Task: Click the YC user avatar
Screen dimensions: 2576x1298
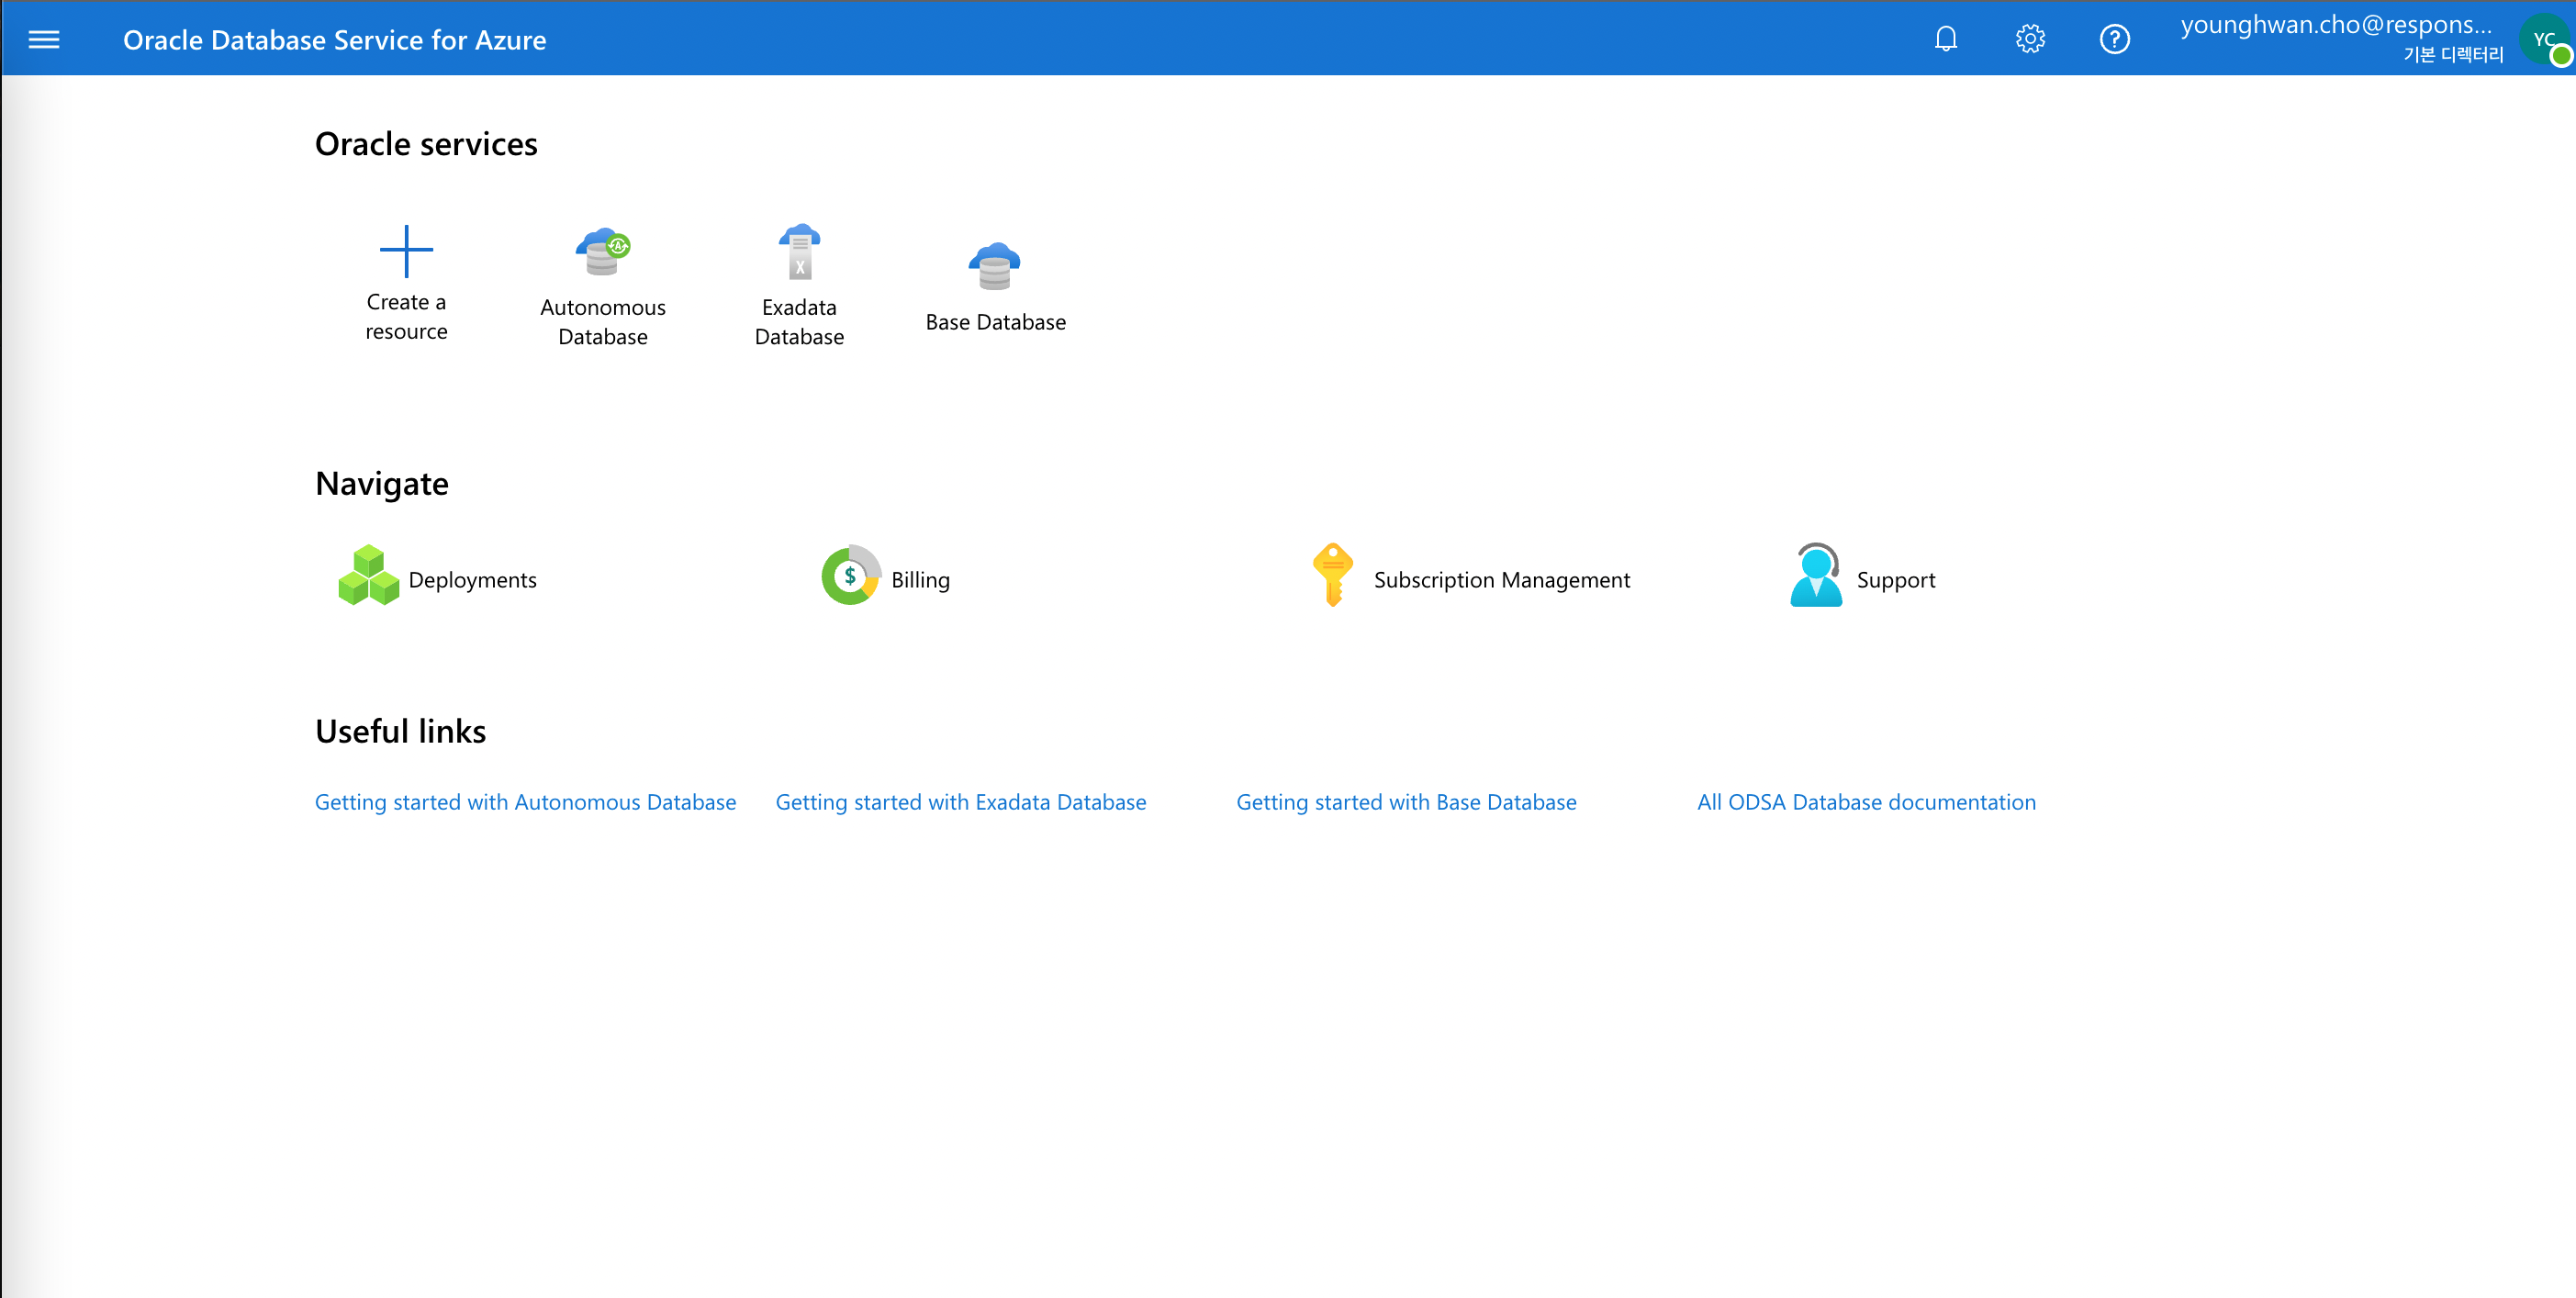Action: (x=2546, y=40)
